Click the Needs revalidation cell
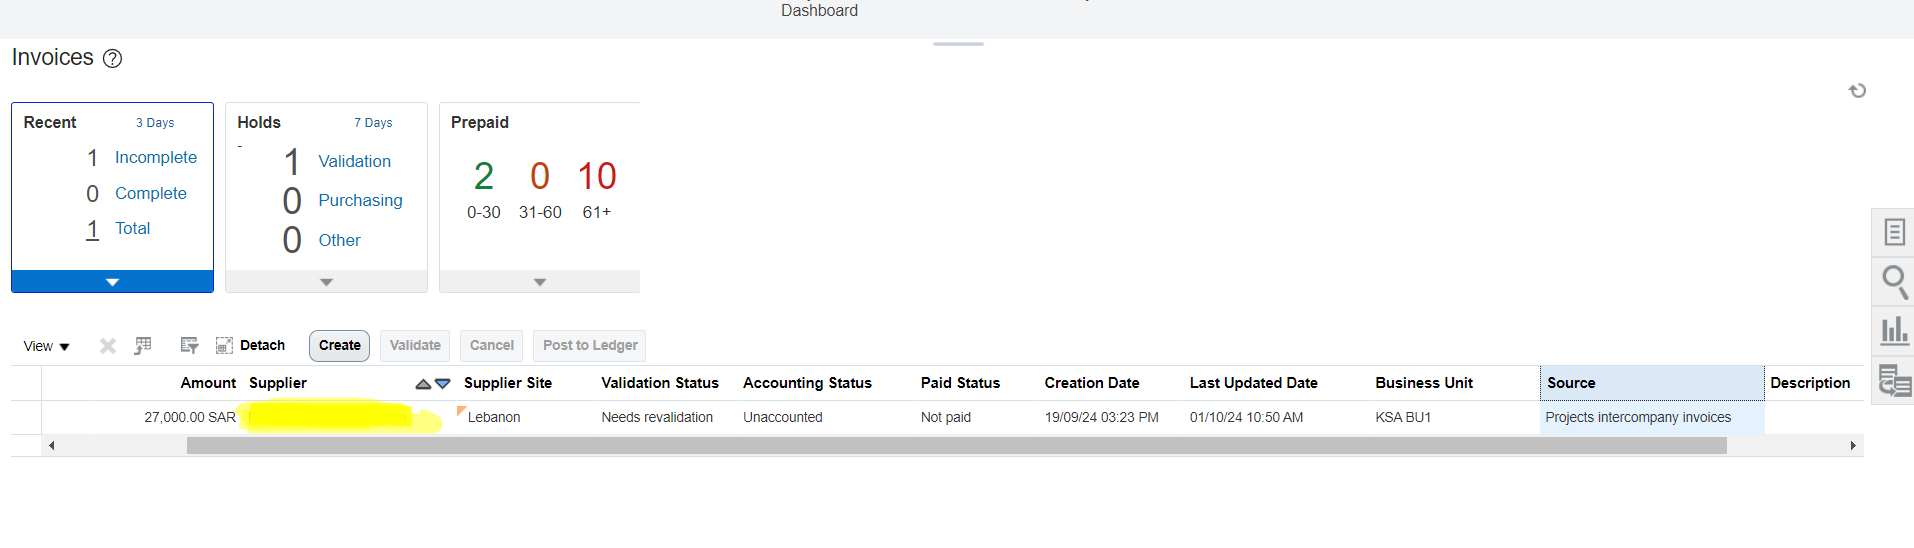 (657, 417)
